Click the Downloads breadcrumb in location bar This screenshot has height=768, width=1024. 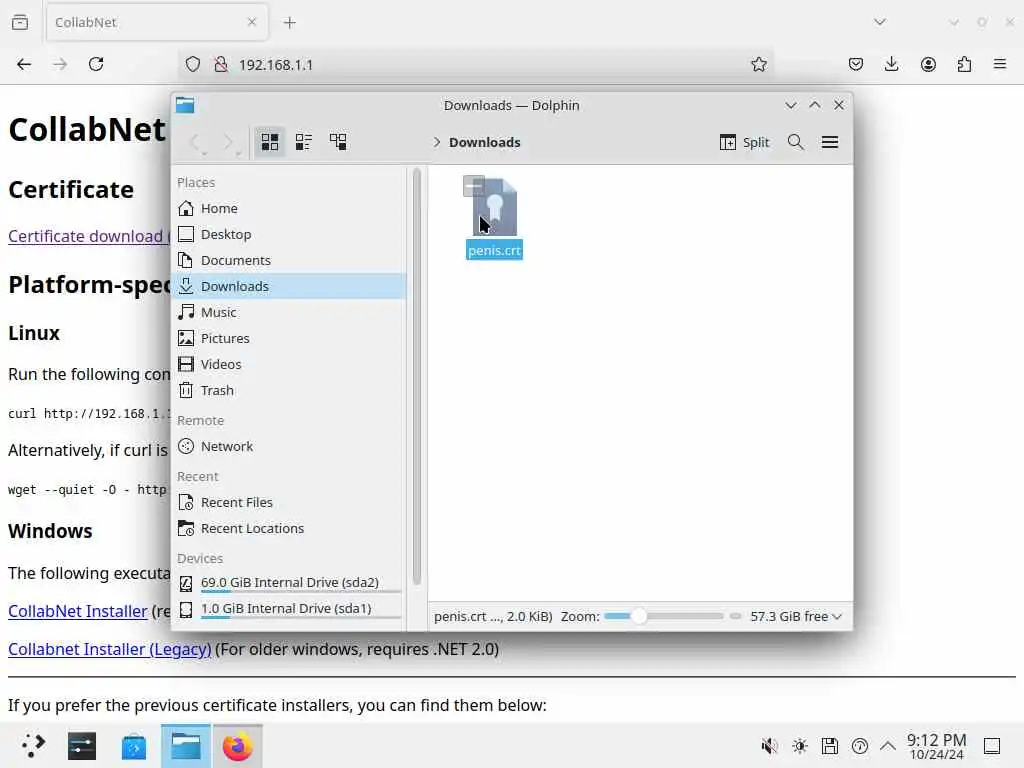pyautogui.click(x=485, y=142)
